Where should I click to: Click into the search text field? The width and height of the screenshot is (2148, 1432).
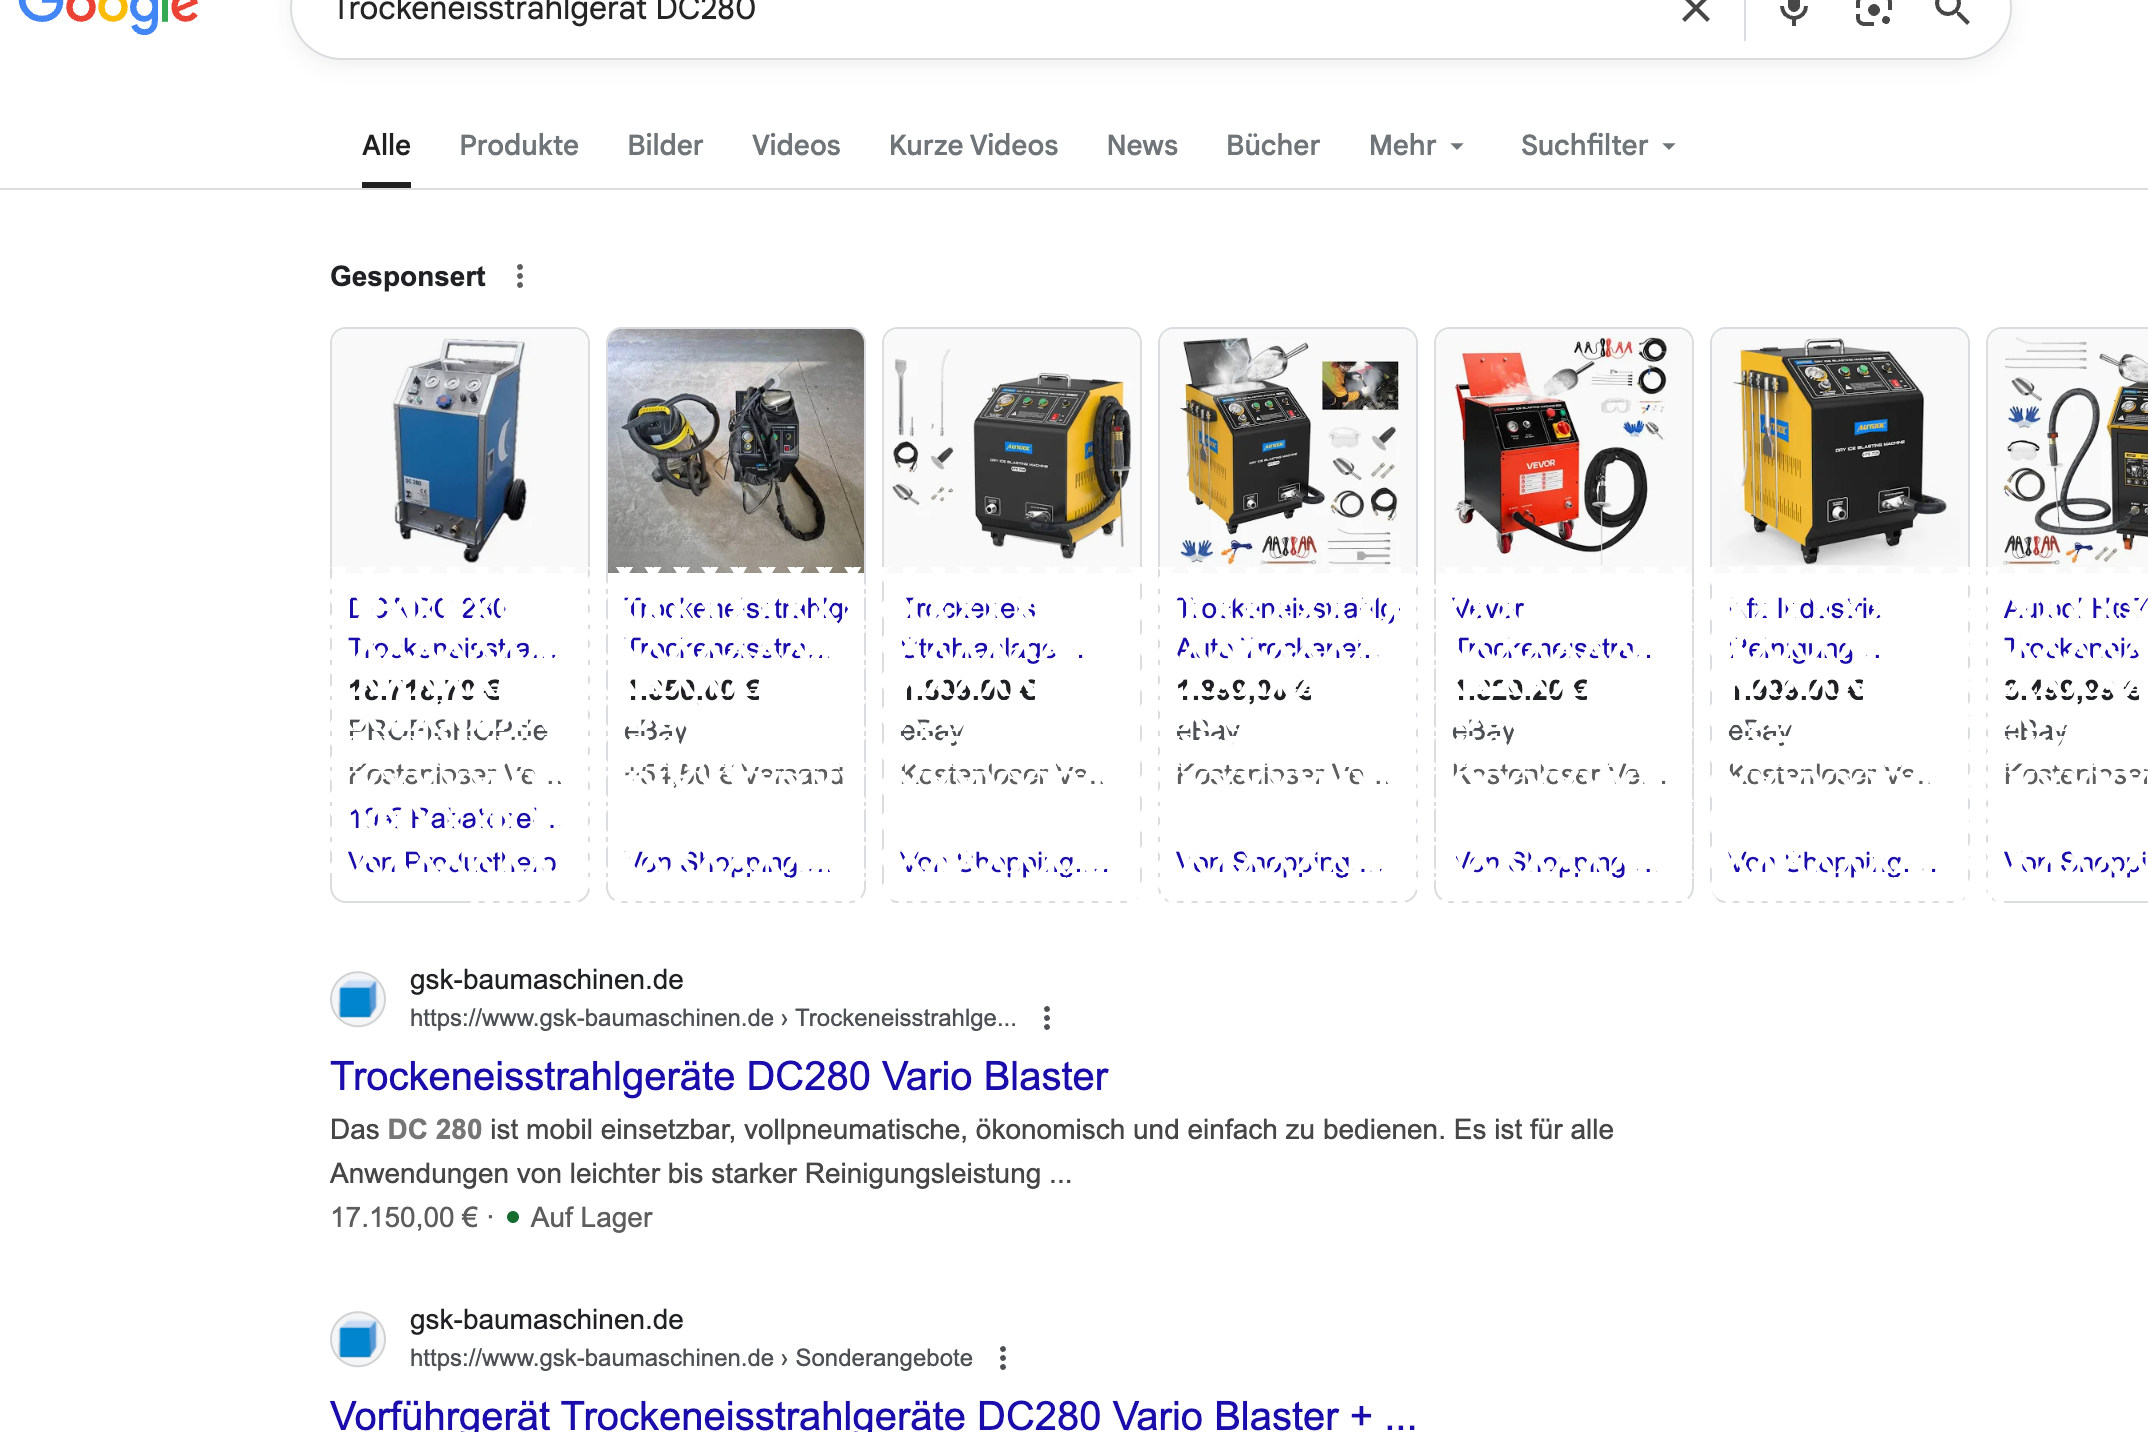point(1000,12)
